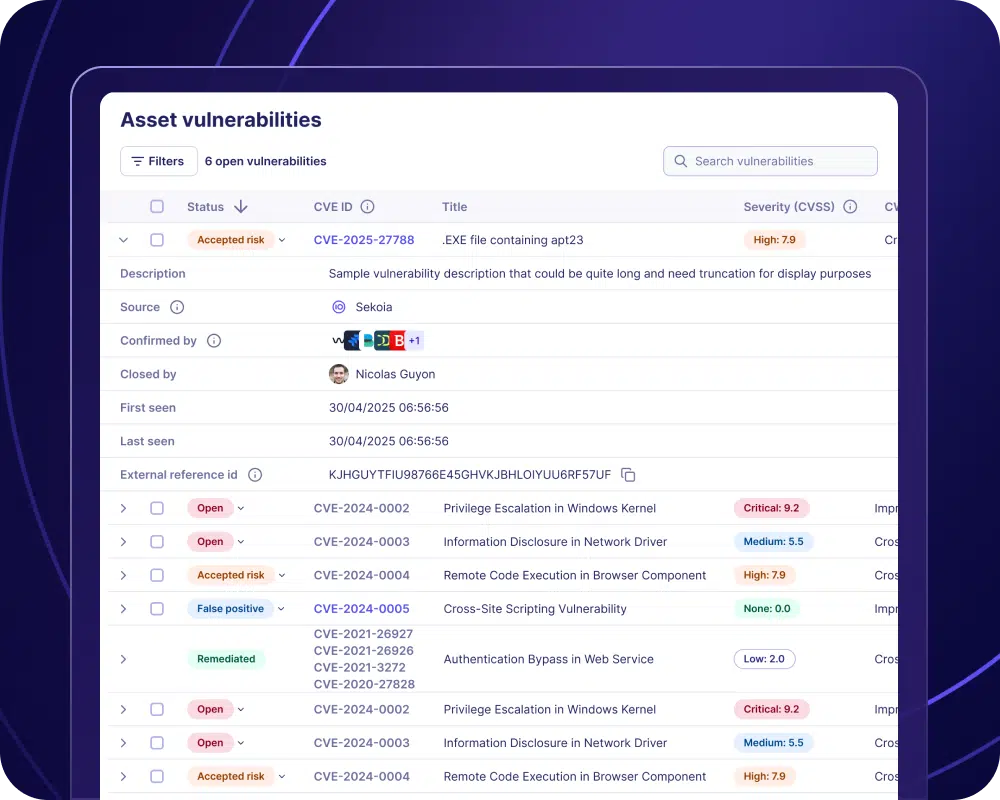Screen dimensions: 1000x800
Task: Collapse the expanded CVE-2025-27788 row
Action: click(124, 240)
